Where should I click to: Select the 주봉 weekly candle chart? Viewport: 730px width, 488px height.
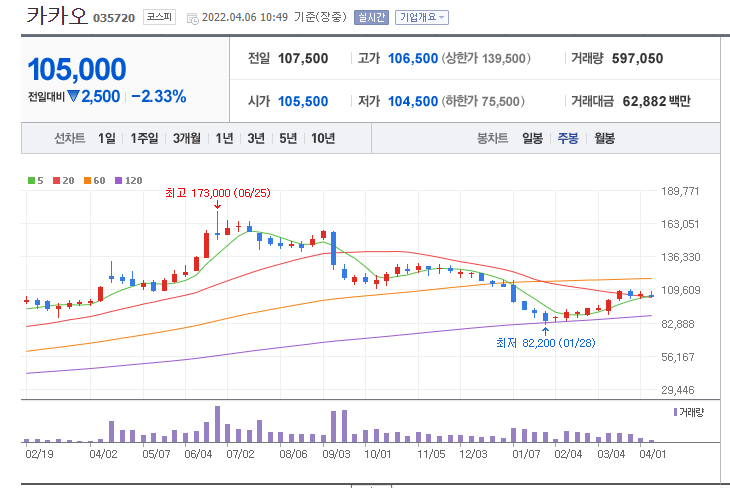click(568, 138)
